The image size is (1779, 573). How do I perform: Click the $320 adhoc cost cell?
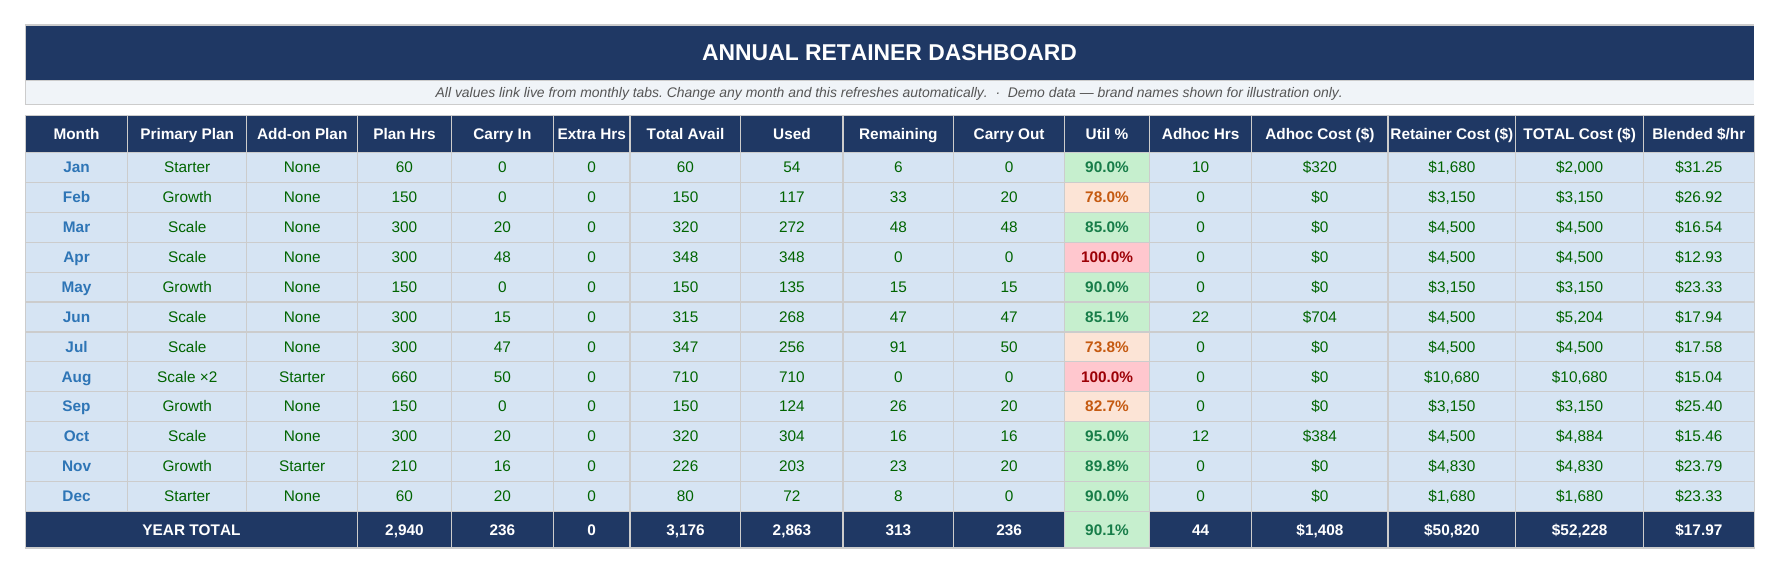click(x=1319, y=167)
